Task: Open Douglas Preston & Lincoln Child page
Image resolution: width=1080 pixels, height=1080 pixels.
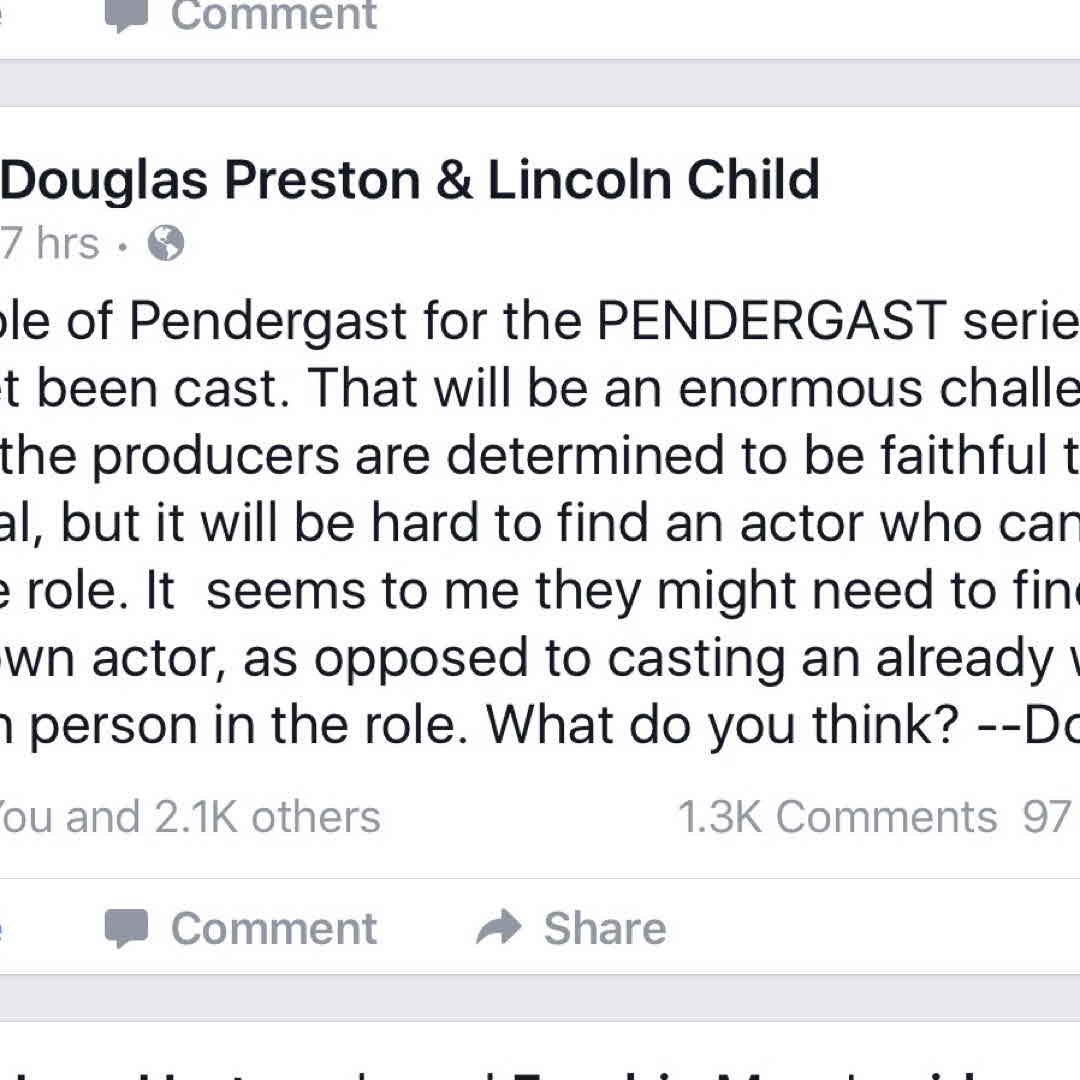Action: (x=411, y=180)
